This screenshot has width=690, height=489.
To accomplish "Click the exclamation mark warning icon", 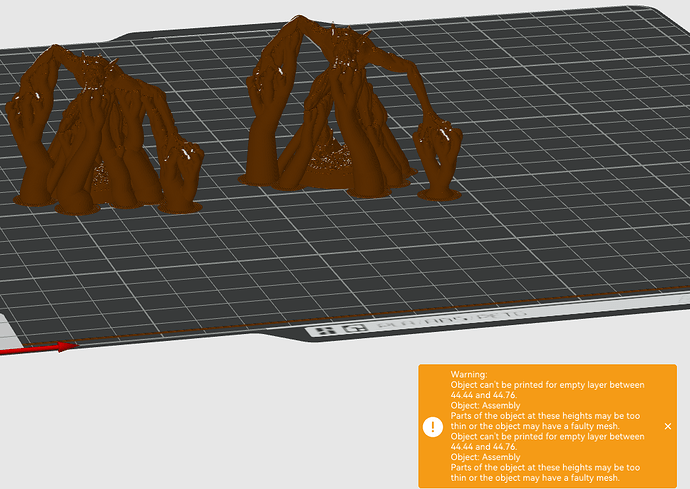I will 433,426.
